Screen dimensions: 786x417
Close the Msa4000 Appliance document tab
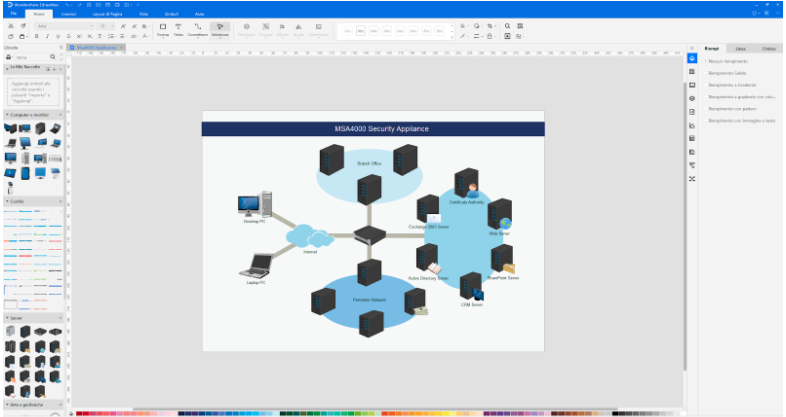click(121, 48)
